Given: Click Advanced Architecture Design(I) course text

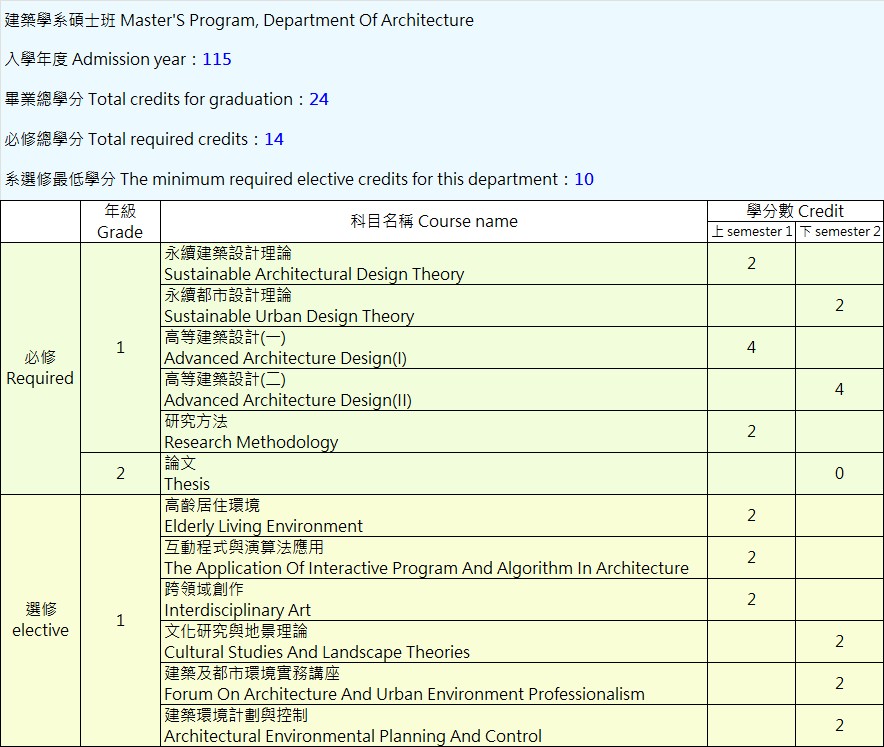Looking at the screenshot, I should pyautogui.click(x=285, y=358).
